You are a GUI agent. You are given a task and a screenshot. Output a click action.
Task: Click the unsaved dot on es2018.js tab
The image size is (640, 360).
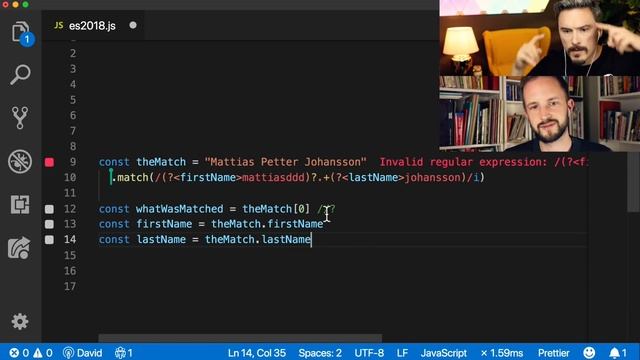[x=133, y=25]
